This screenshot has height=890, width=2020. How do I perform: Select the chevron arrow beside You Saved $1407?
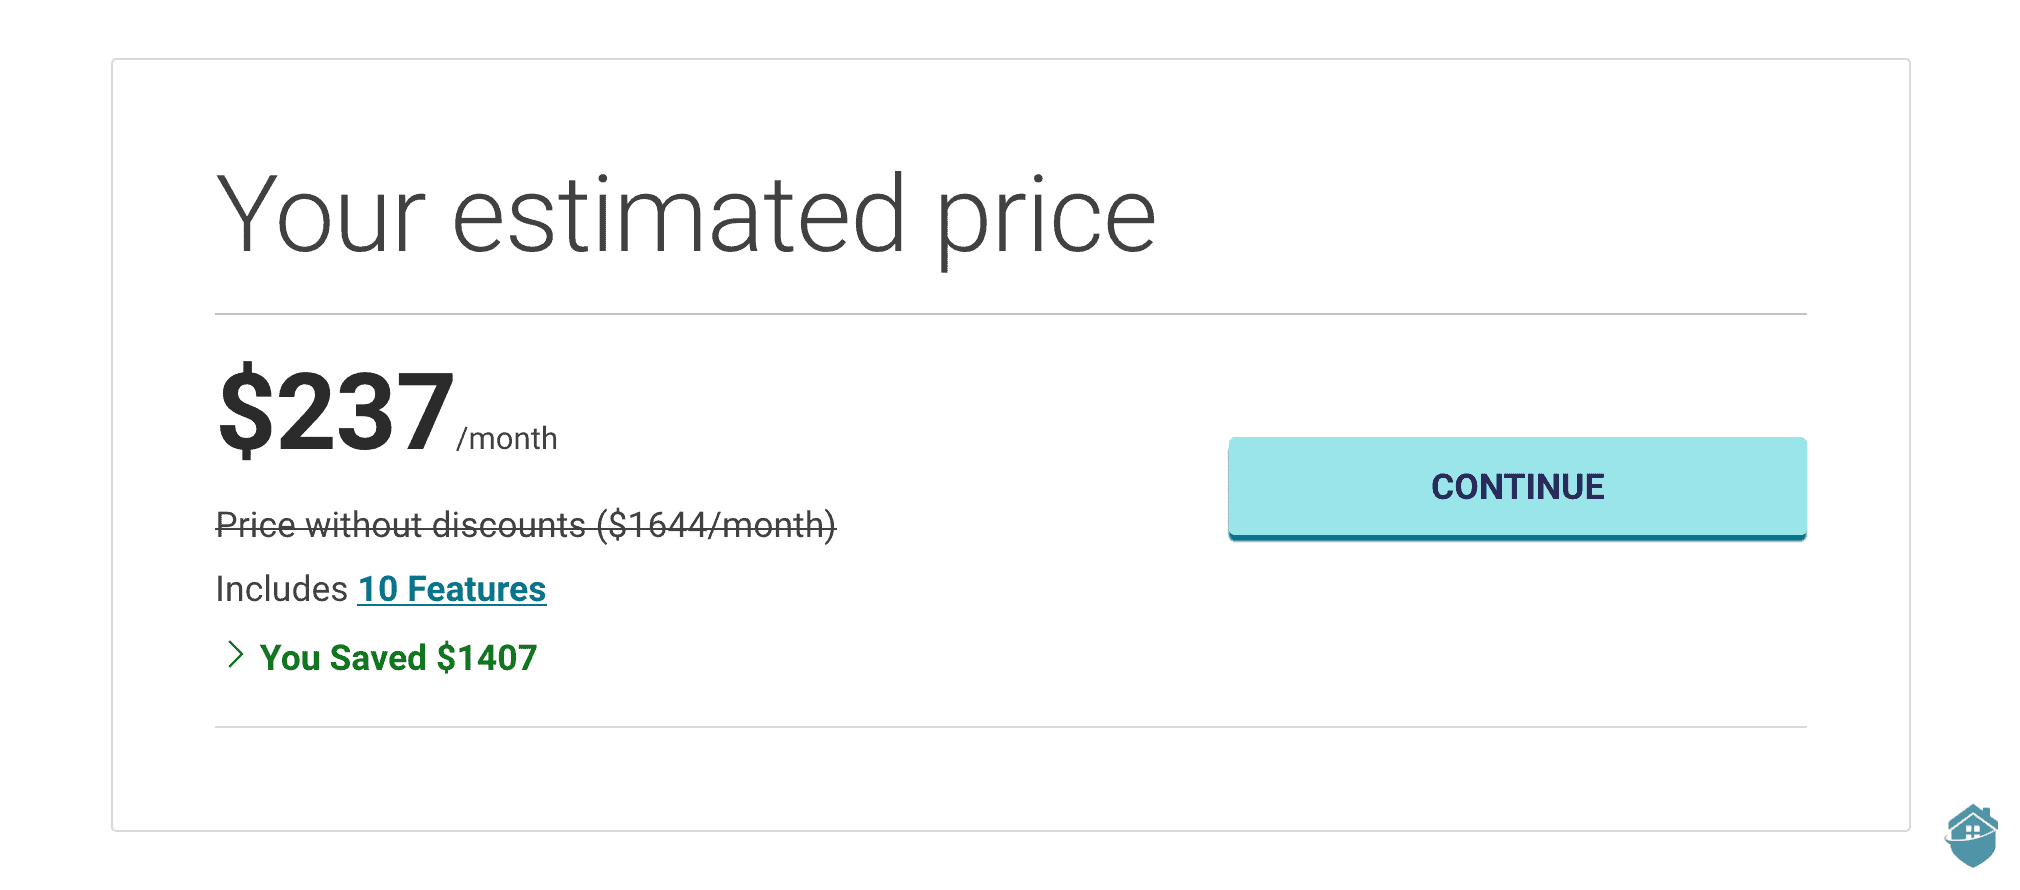(237, 655)
